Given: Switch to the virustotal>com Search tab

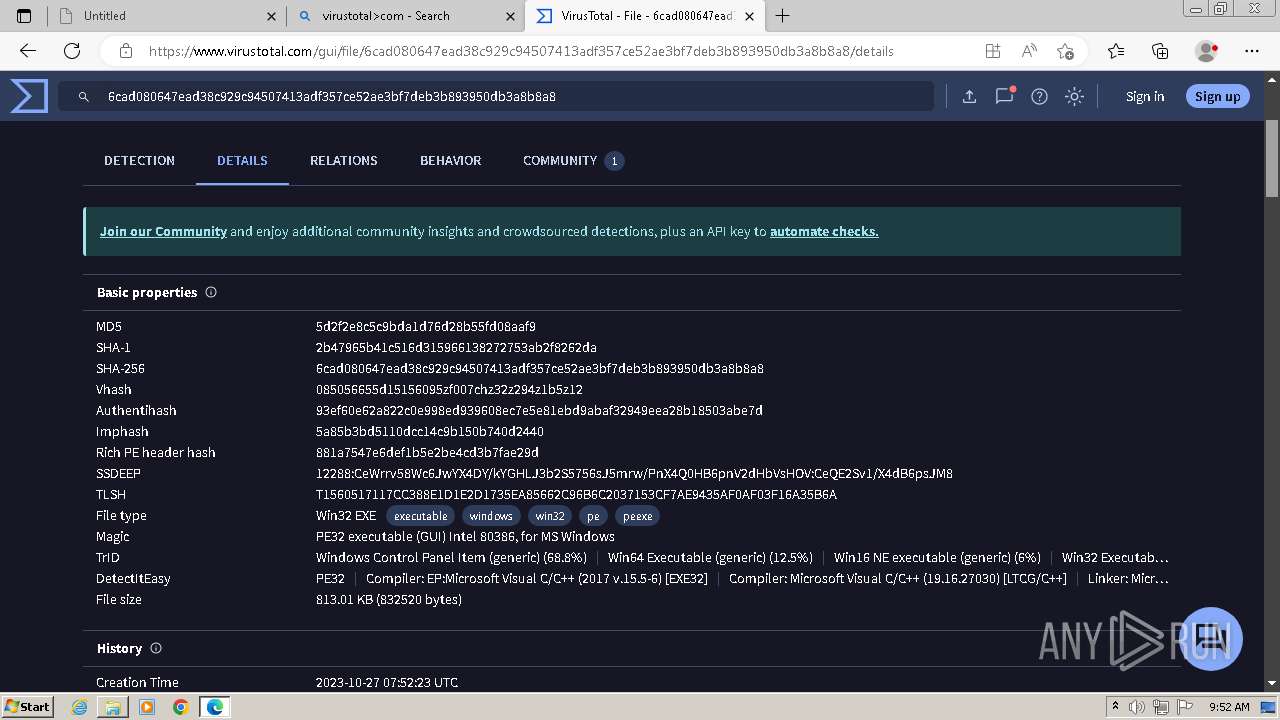Looking at the screenshot, I should click(406, 16).
